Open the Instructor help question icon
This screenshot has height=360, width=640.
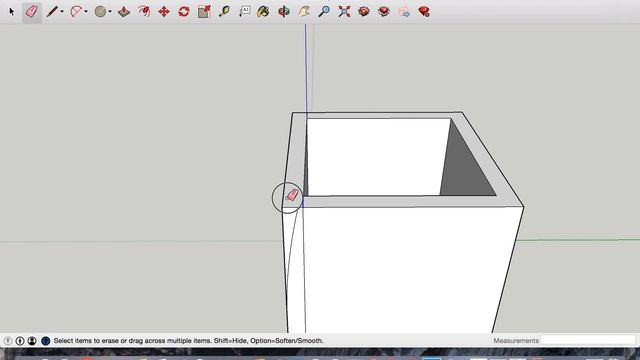(45, 340)
